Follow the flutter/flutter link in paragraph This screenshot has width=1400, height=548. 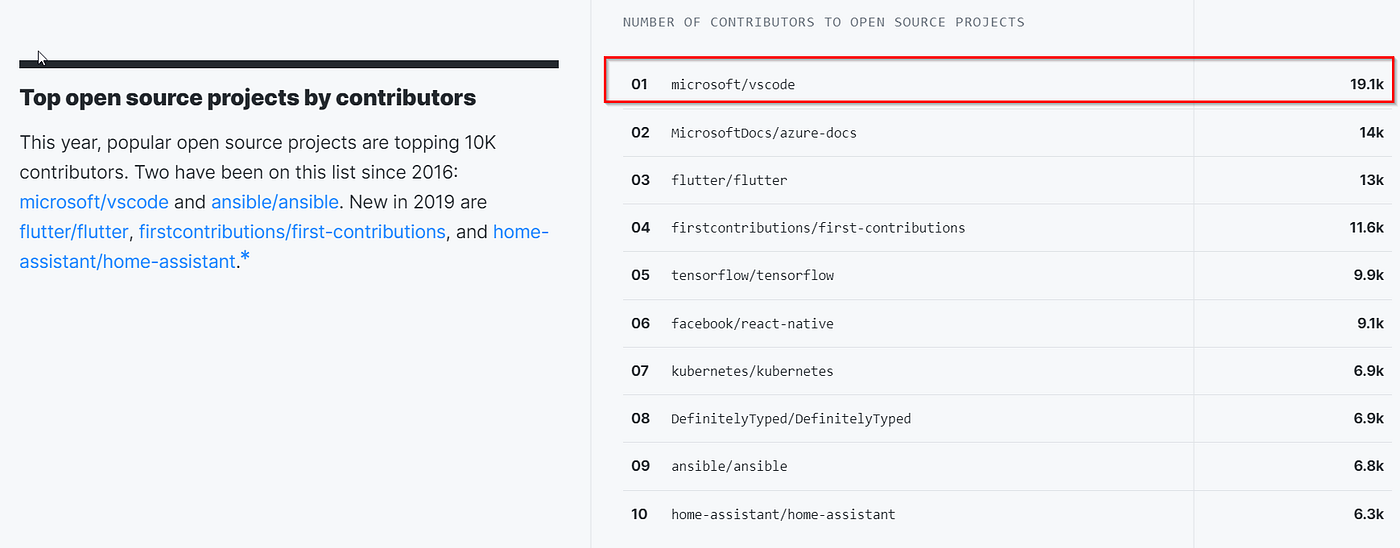point(74,232)
